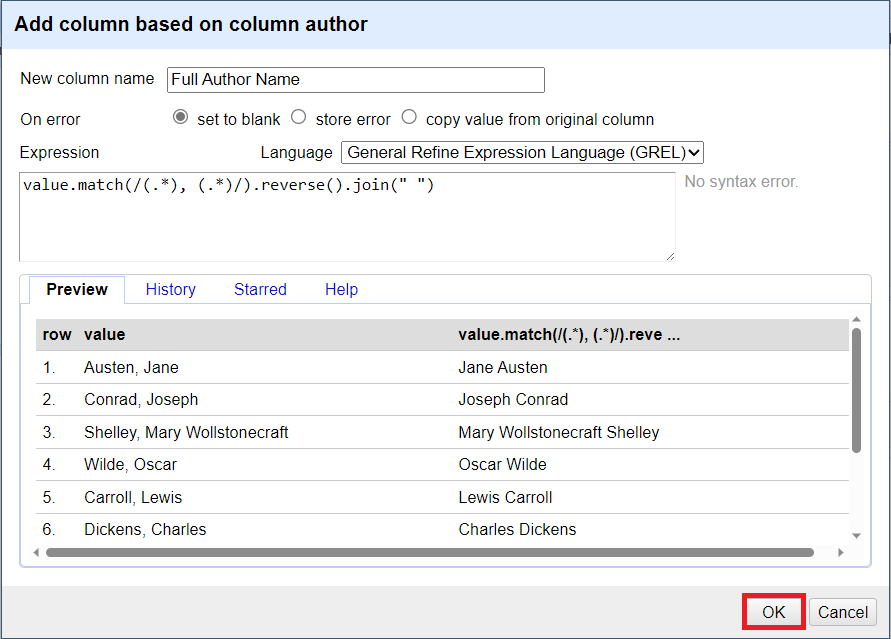891x639 pixels.
Task: Click the preview vertical scrollbar thumb
Action: tap(855, 390)
